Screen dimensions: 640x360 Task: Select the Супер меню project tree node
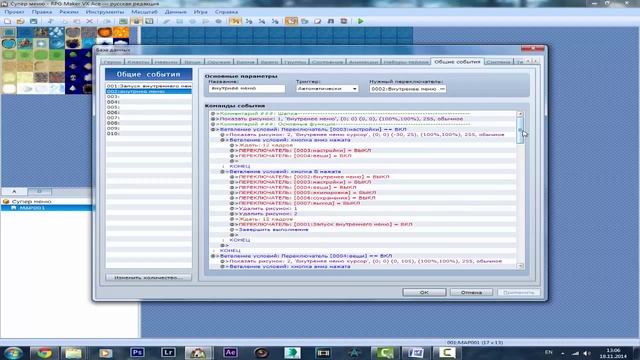coord(31,201)
